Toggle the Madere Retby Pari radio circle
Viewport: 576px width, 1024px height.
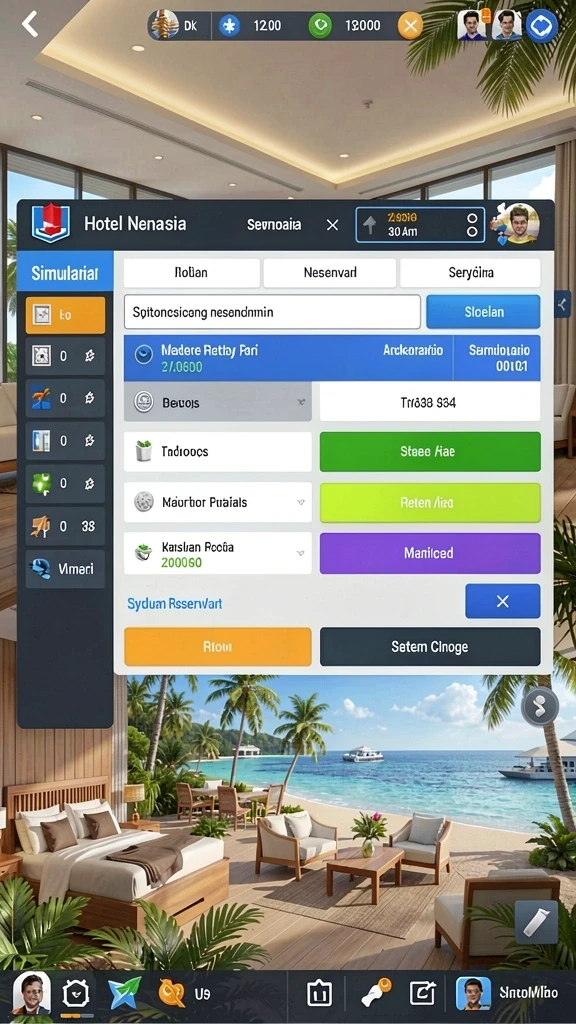tap(143, 354)
